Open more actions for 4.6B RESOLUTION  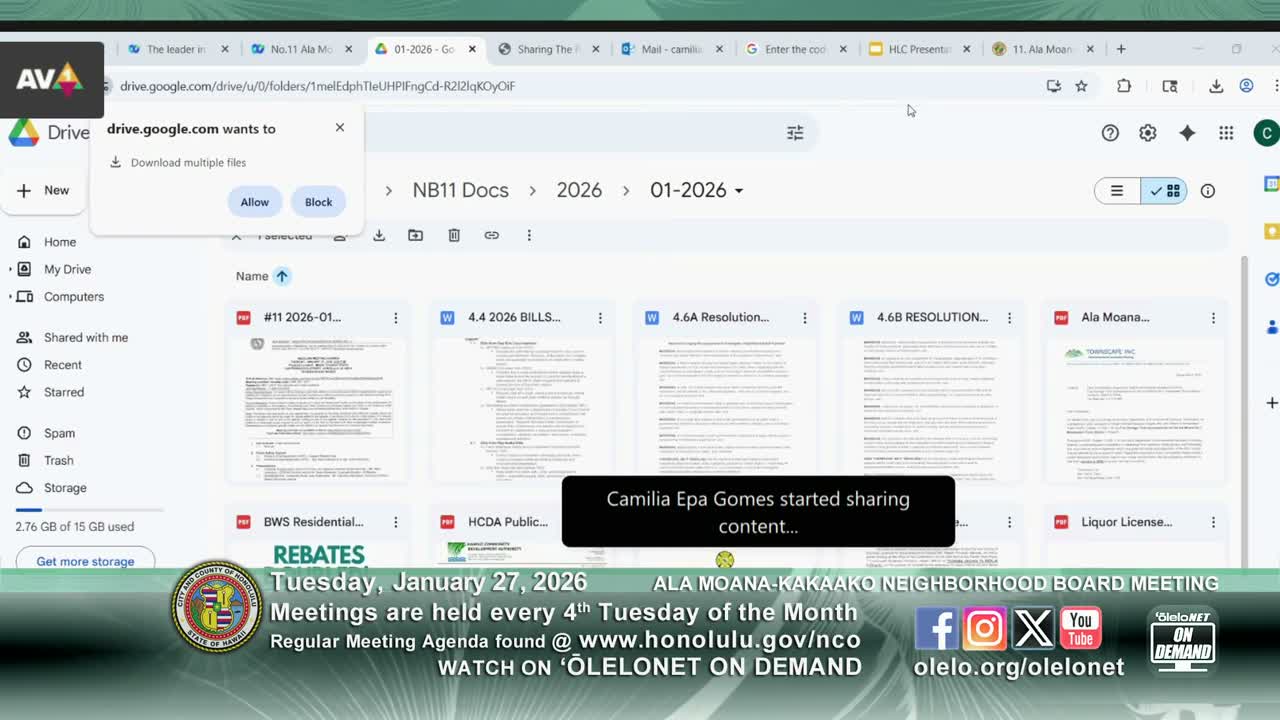pyautogui.click(x=1009, y=318)
